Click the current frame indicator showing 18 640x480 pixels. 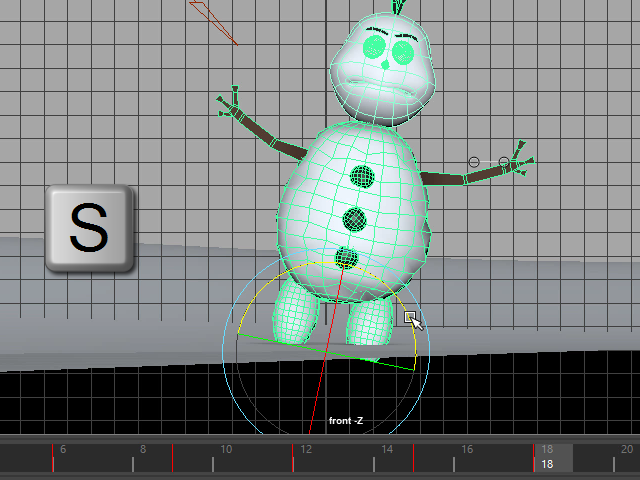click(547, 465)
